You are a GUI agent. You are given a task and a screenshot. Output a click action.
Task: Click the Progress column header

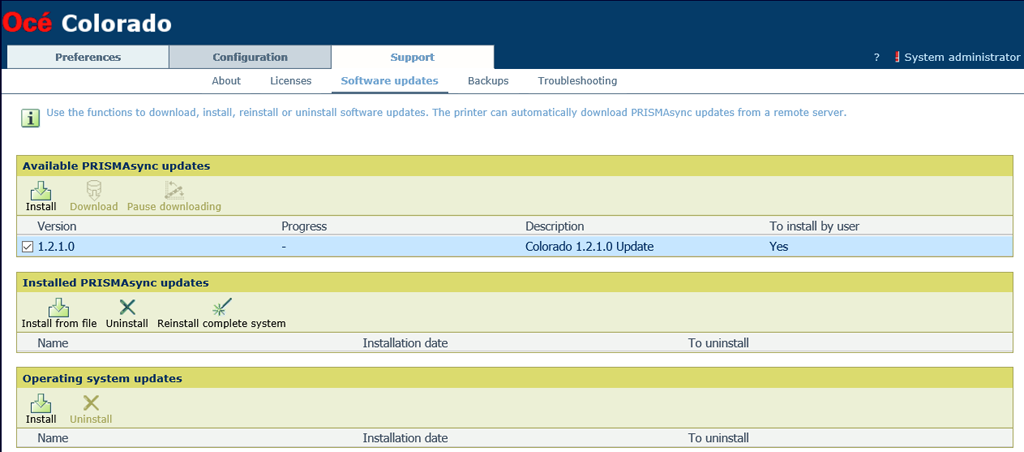click(x=304, y=227)
